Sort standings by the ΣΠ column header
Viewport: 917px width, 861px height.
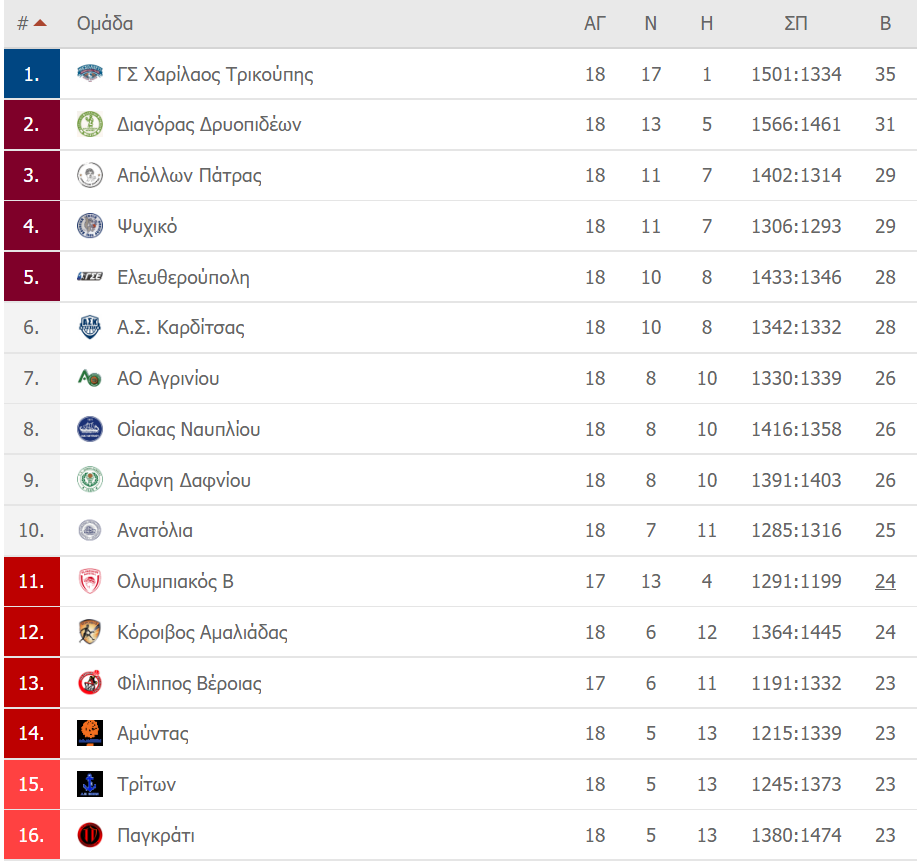click(x=795, y=23)
